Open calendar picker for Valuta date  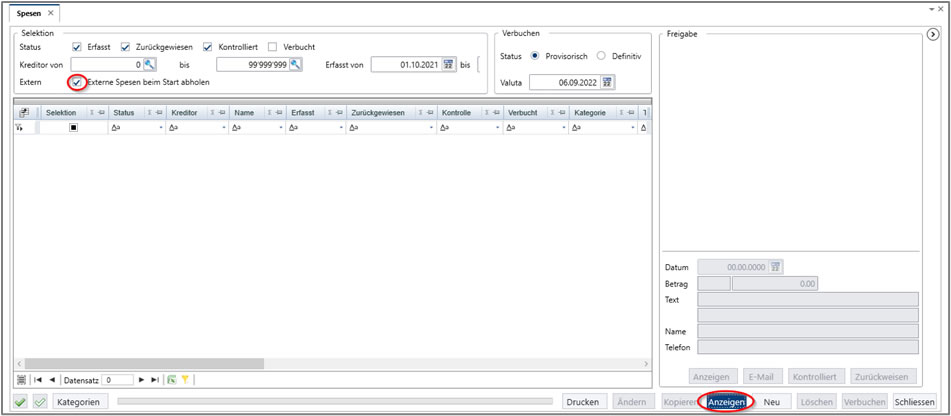pyautogui.click(x=608, y=82)
